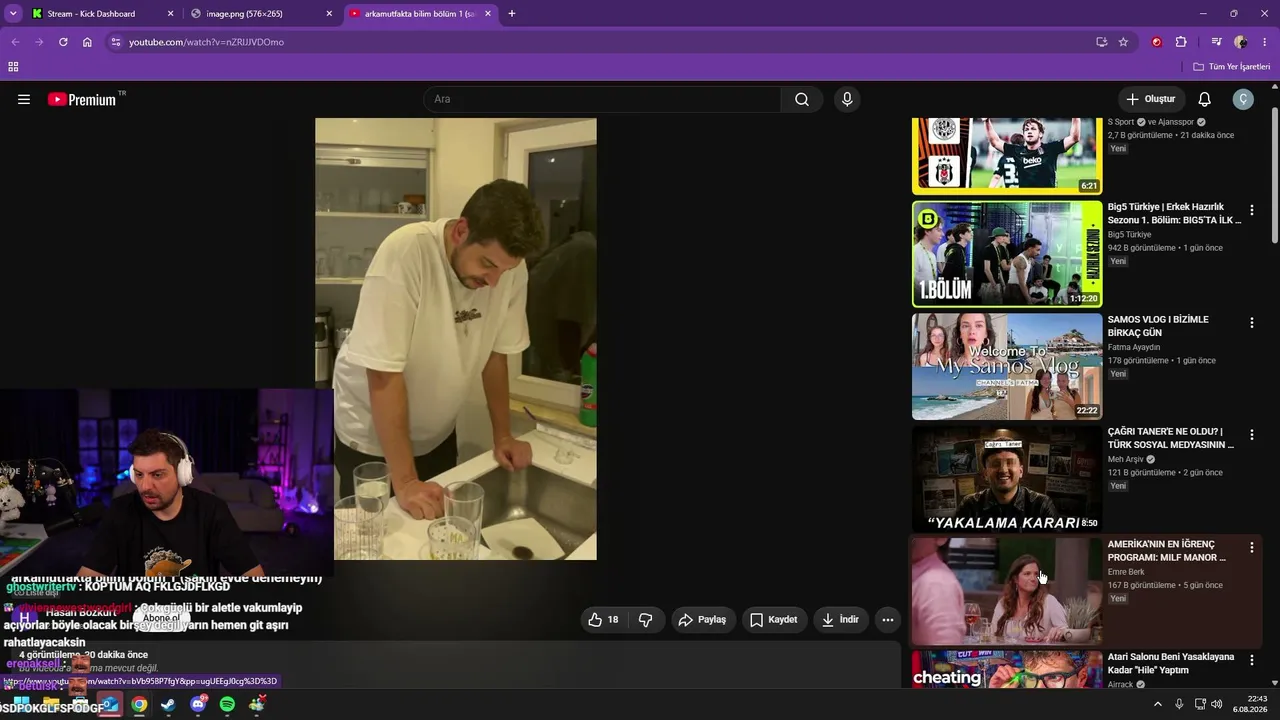Image resolution: width=1280 pixels, height=720 pixels.
Task: Visit the Fatma Ayaydın channel
Action: point(1134,348)
